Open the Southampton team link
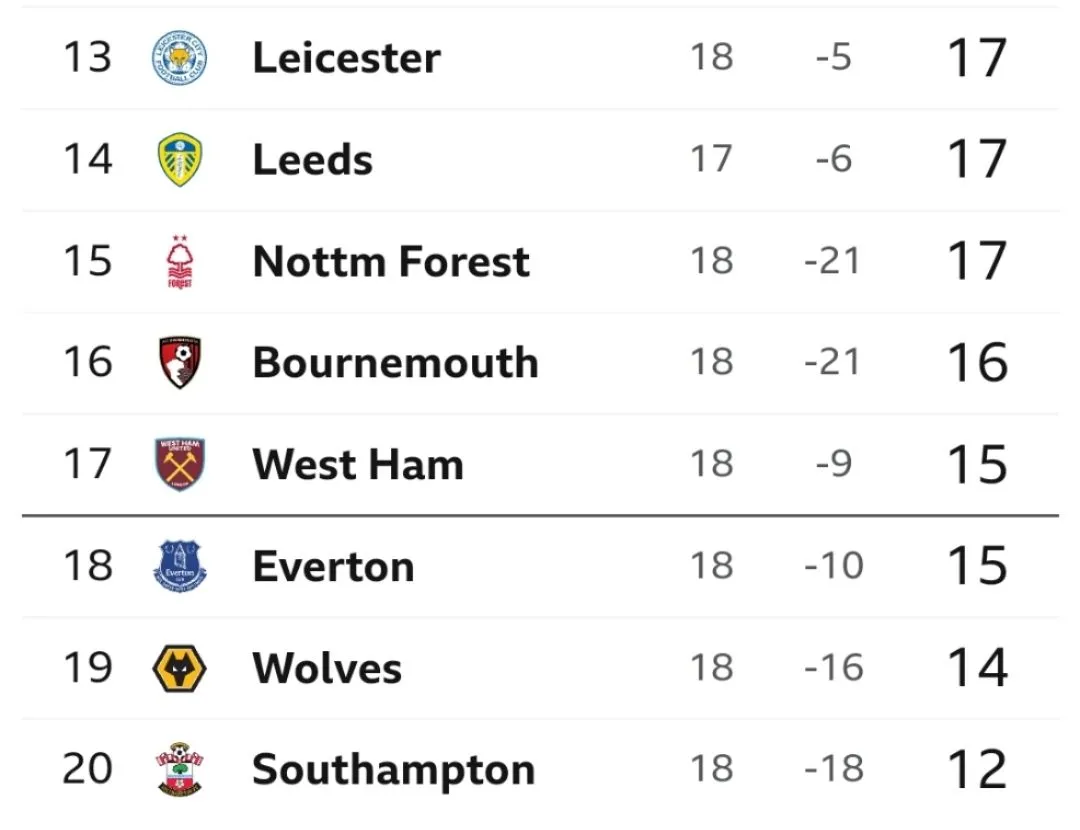Viewport: 1080px width, 830px height. pyautogui.click(x=393, y=771)
